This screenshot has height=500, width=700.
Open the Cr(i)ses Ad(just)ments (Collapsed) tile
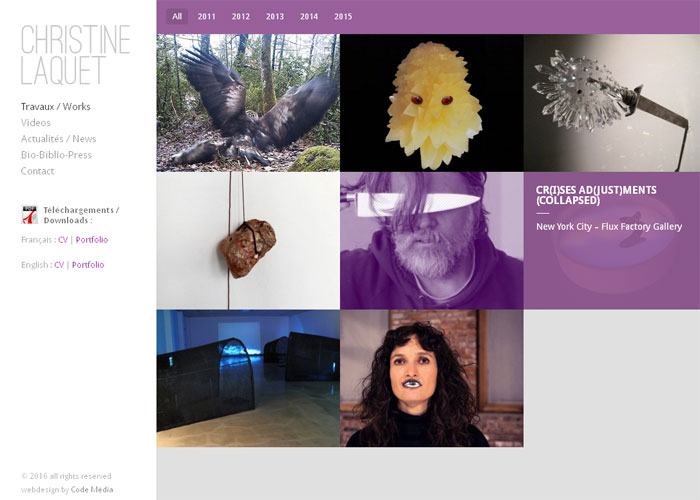point(612,241)
